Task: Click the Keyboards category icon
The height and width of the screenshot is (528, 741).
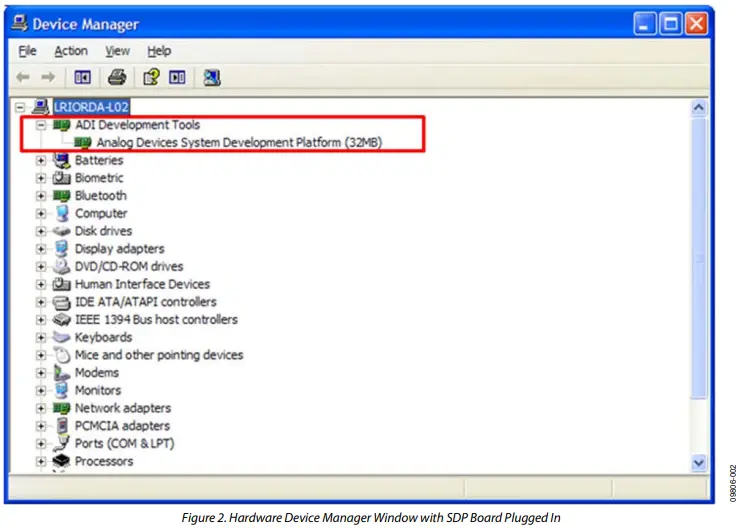Action: tap(61, 338)
